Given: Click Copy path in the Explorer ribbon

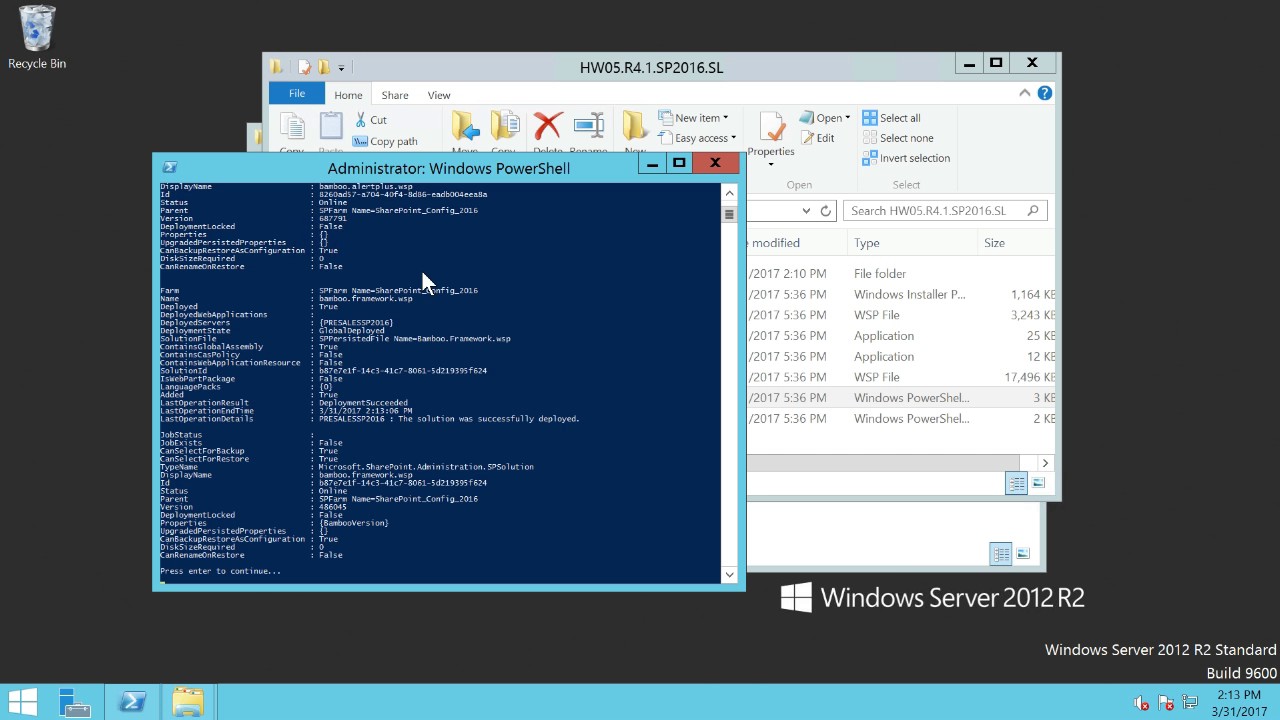Looking at the screenshot, I should pyautogui.click(x=385, y=141).
